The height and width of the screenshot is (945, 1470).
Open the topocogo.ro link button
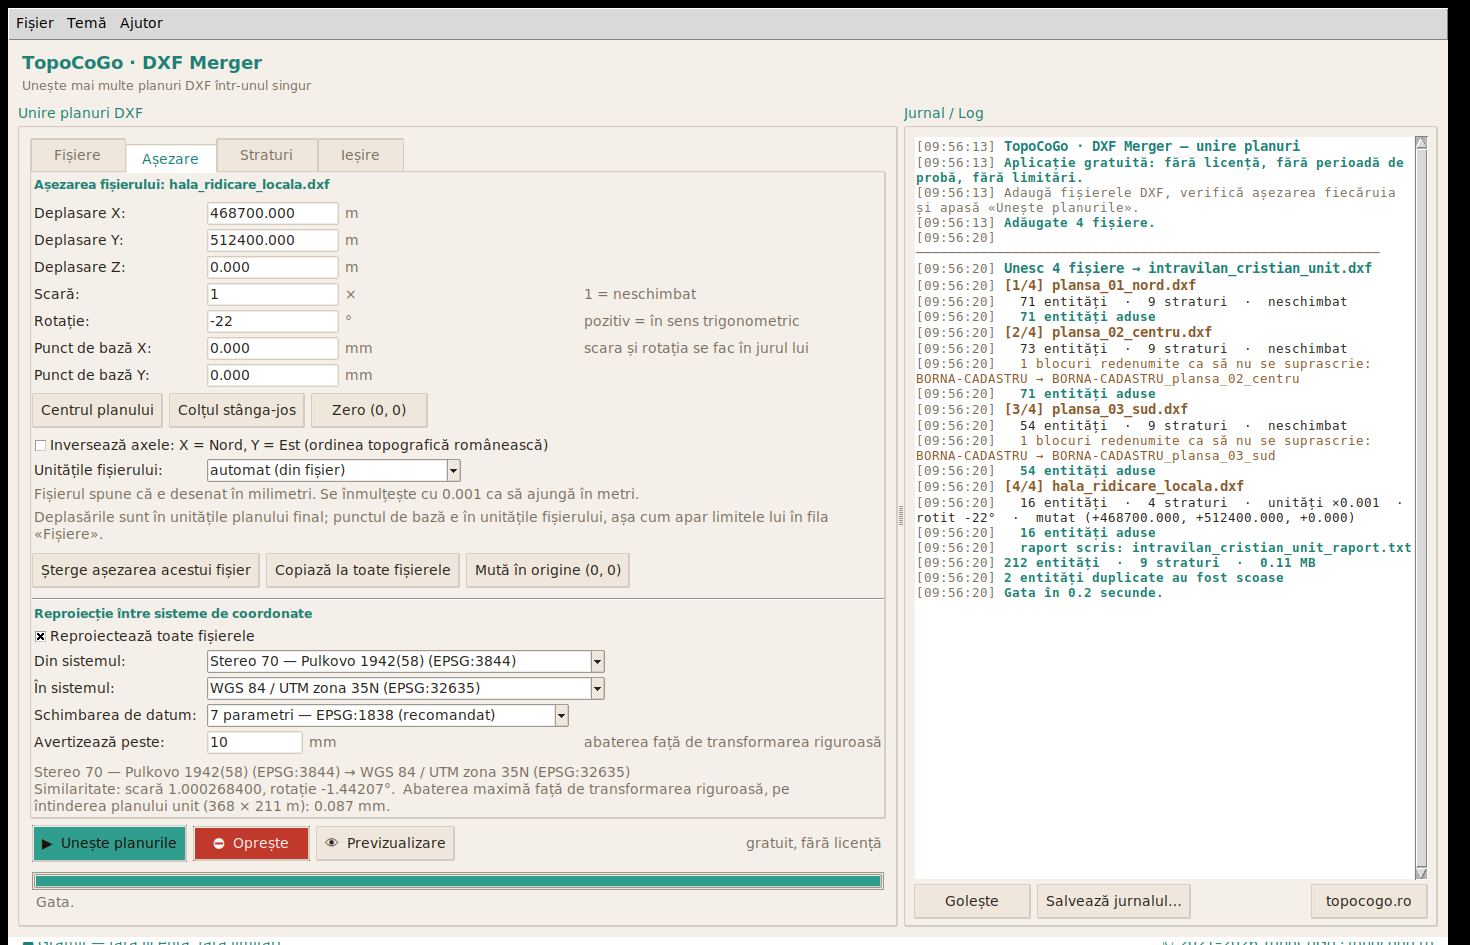click(1368, 901)
